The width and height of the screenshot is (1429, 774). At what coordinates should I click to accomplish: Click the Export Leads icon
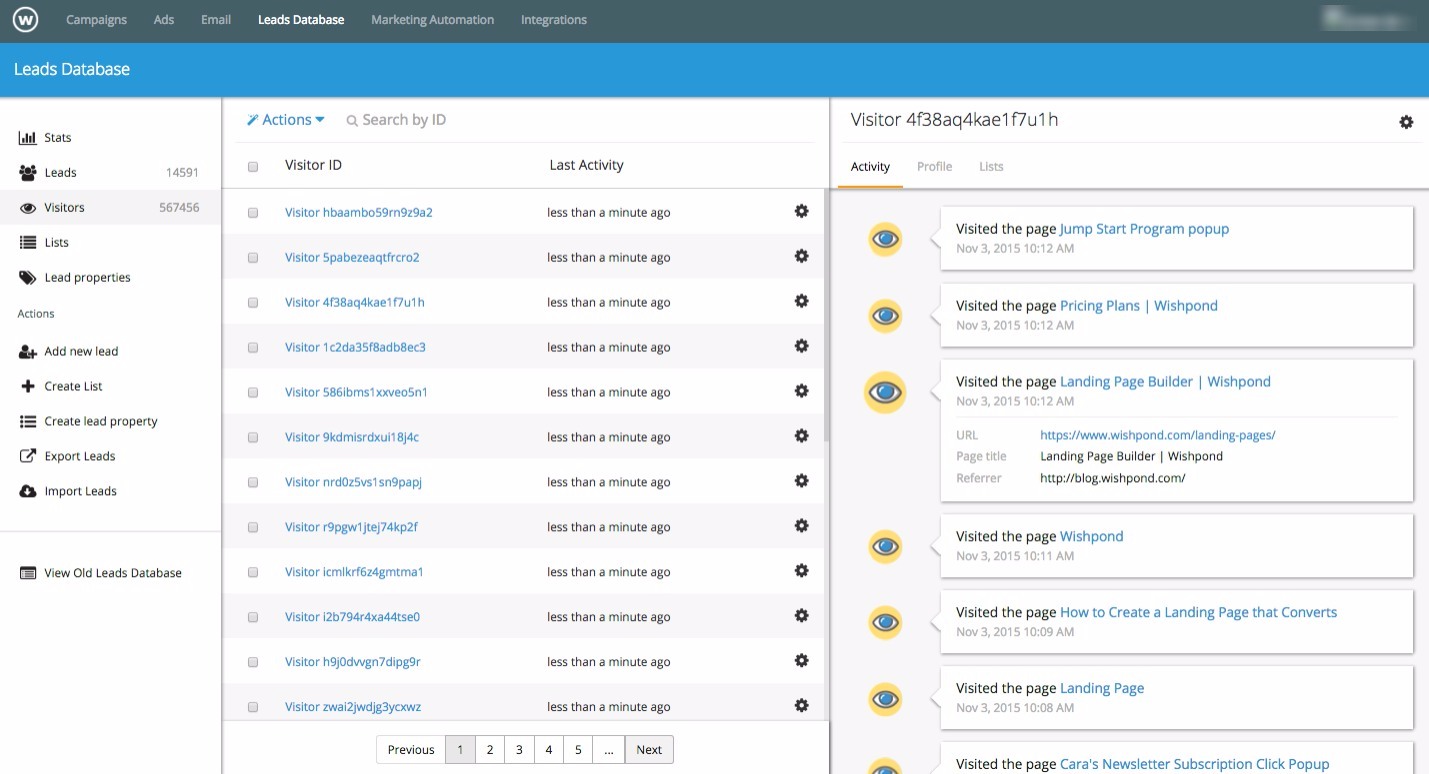(28, 457)
